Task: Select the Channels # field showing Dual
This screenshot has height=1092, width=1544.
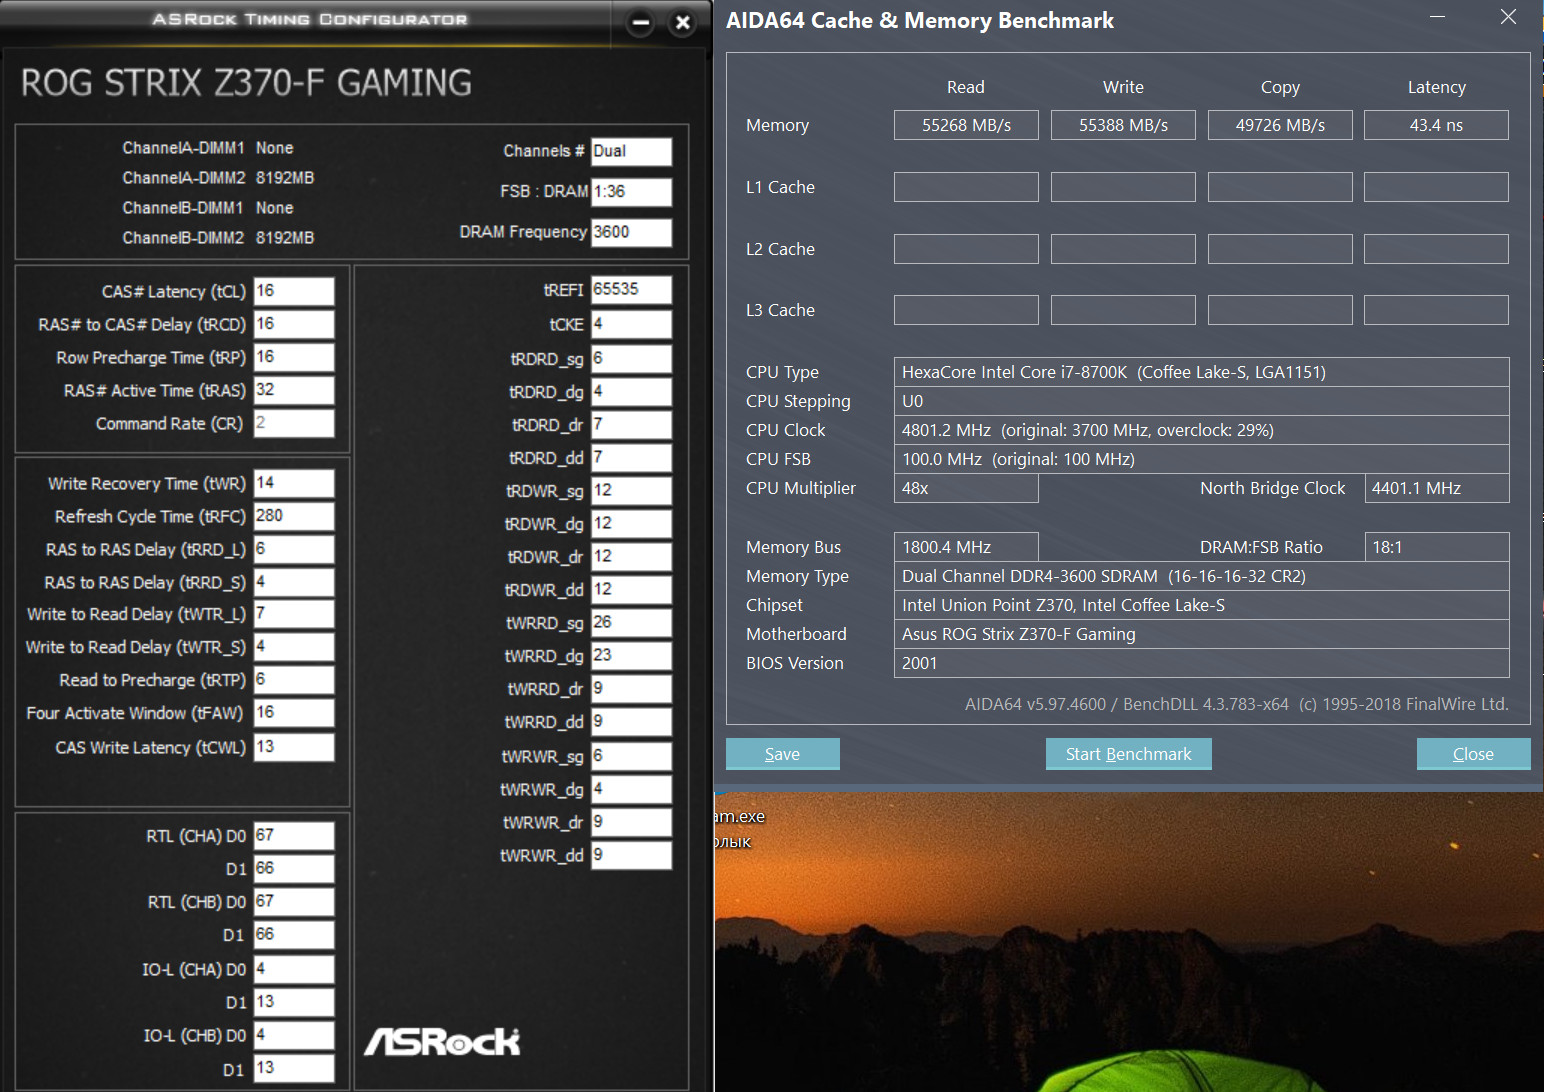Action: point(631,151)
